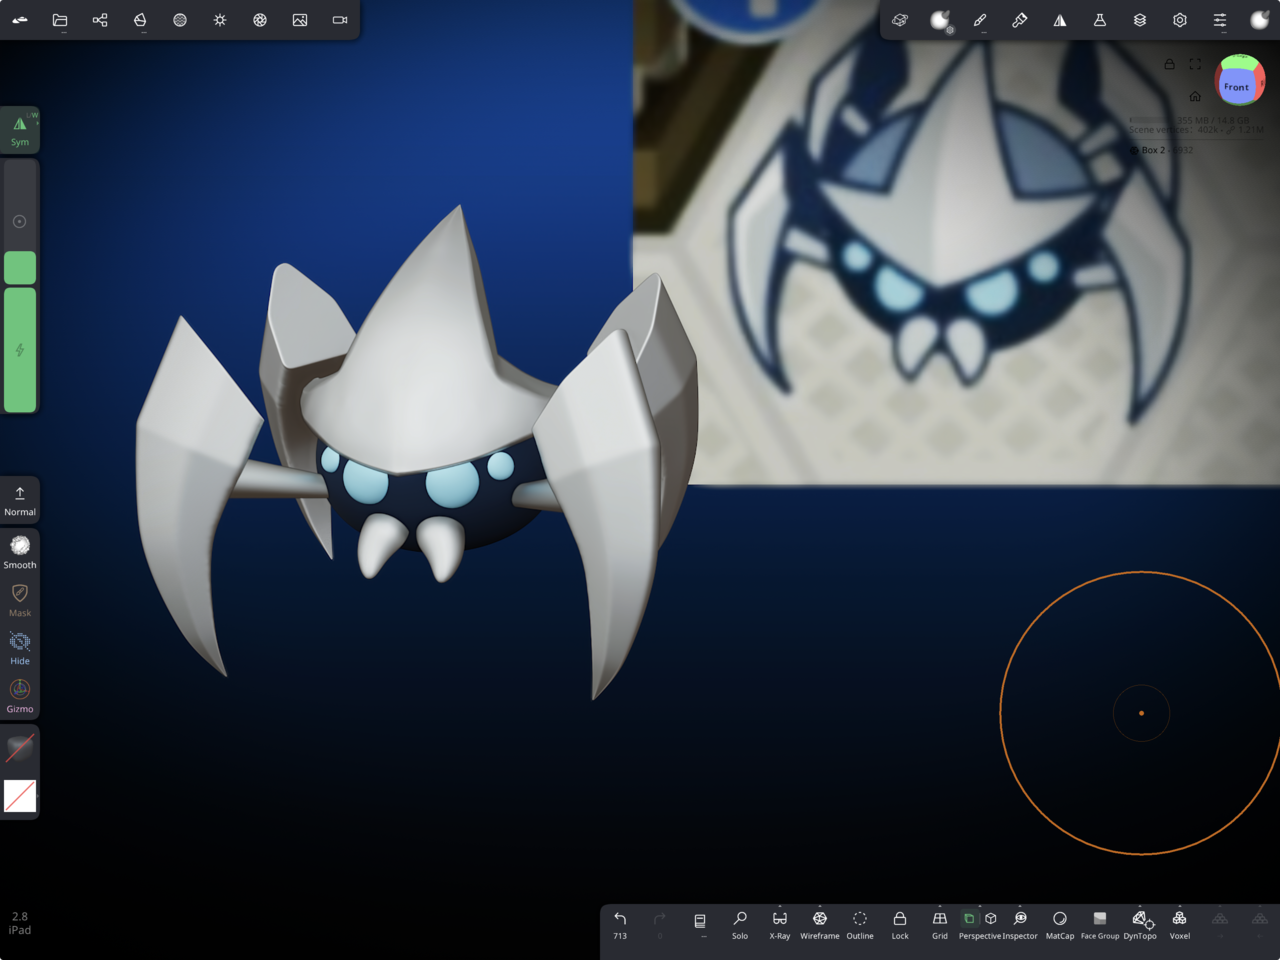1280x960 pixels.
Task: Reset the camera with the home icon
Action: click(1195, 96)
